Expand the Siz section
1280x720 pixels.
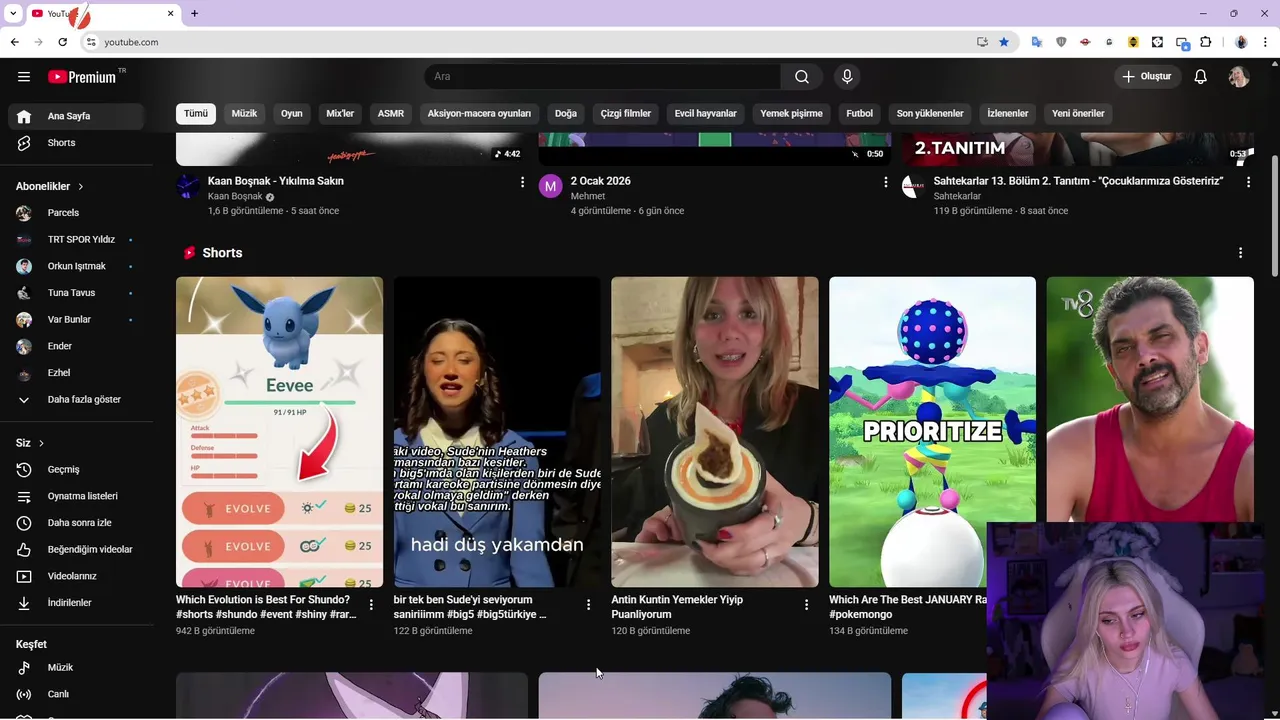pos(30,443)
